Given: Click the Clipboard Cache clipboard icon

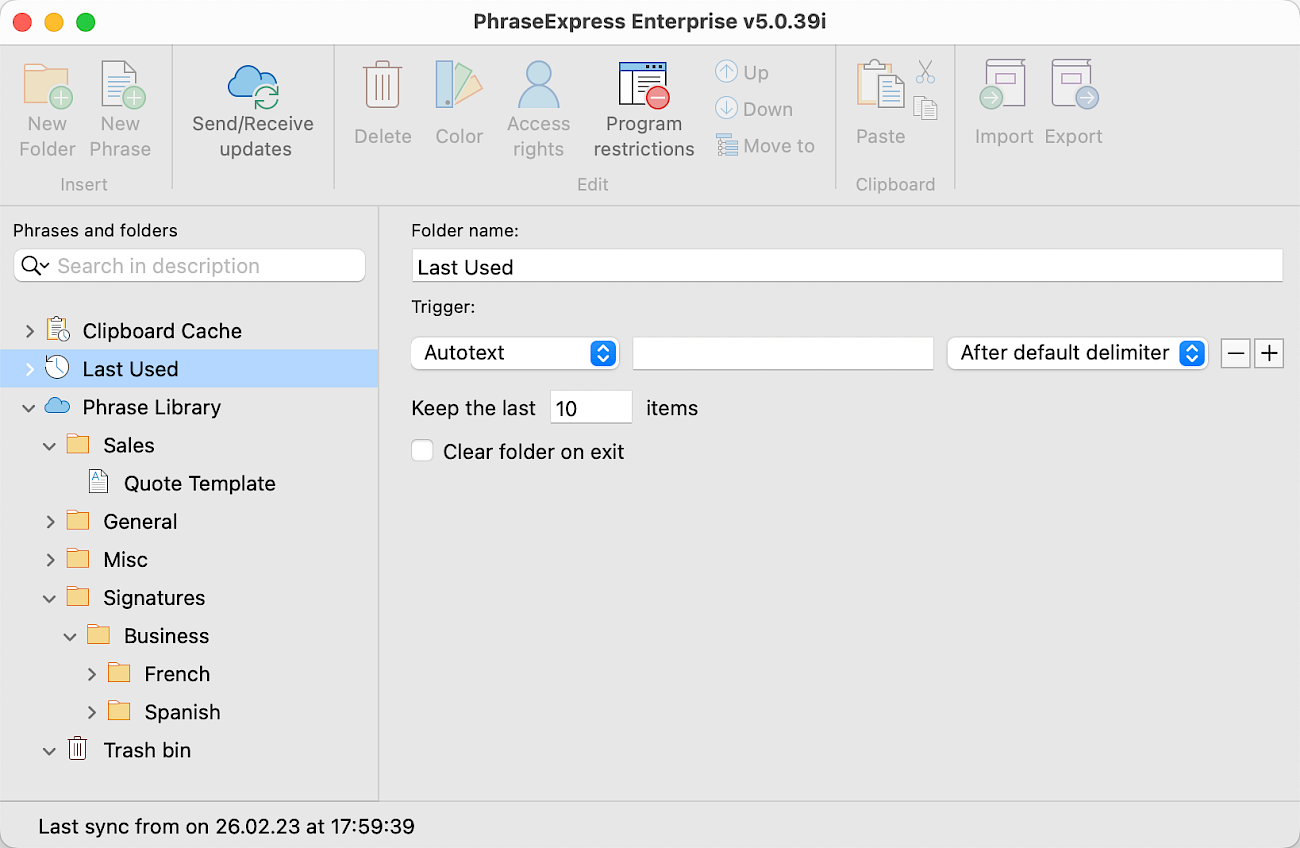Looking at the screenshot, I should 58,330.
